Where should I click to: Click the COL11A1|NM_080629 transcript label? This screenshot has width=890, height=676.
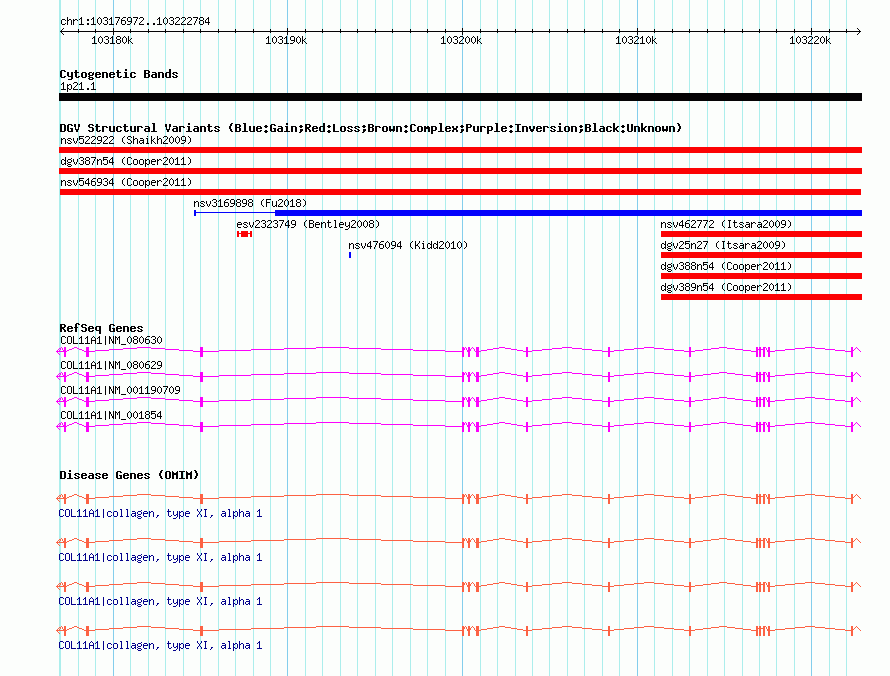[x=111, y=366]
